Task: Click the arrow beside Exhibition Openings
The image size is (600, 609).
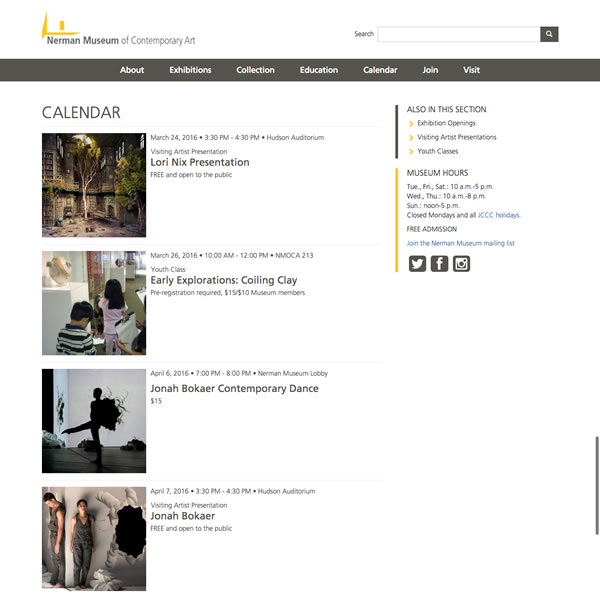Action: [x=411, y=124]
